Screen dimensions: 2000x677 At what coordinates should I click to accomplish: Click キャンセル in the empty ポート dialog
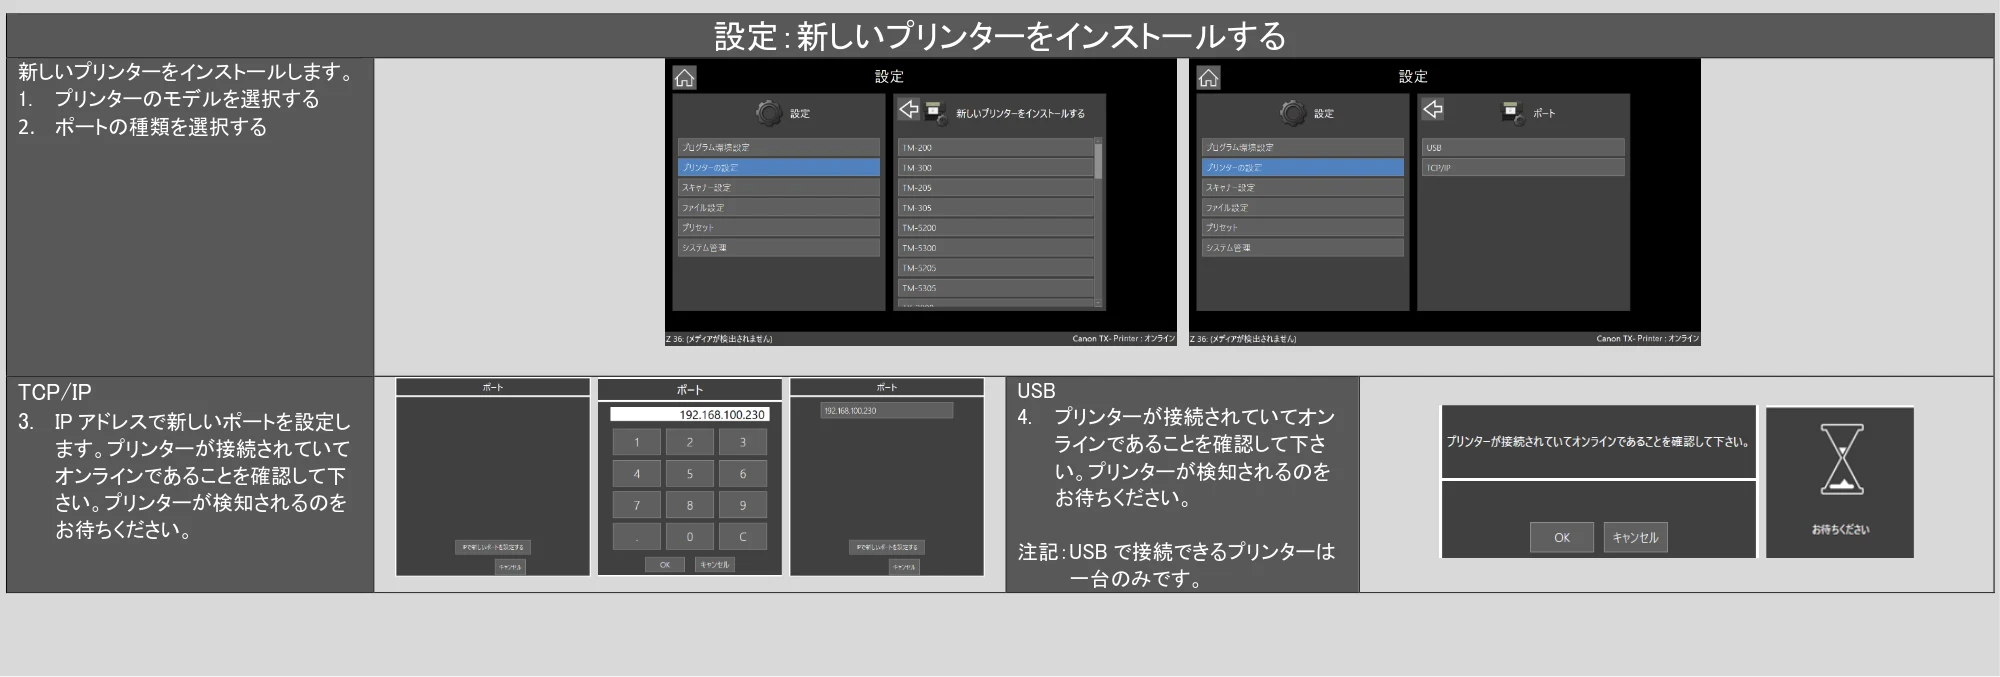(510, 567)
